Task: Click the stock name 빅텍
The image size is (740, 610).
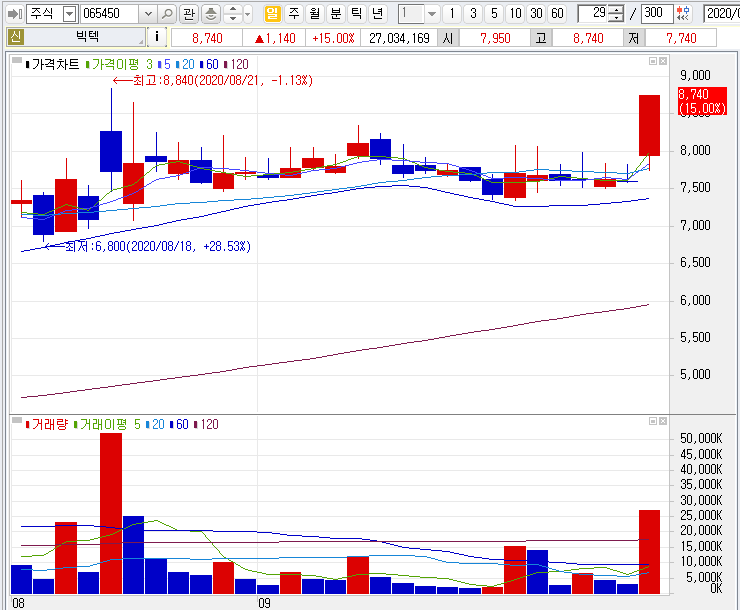Action: (88, 37)
